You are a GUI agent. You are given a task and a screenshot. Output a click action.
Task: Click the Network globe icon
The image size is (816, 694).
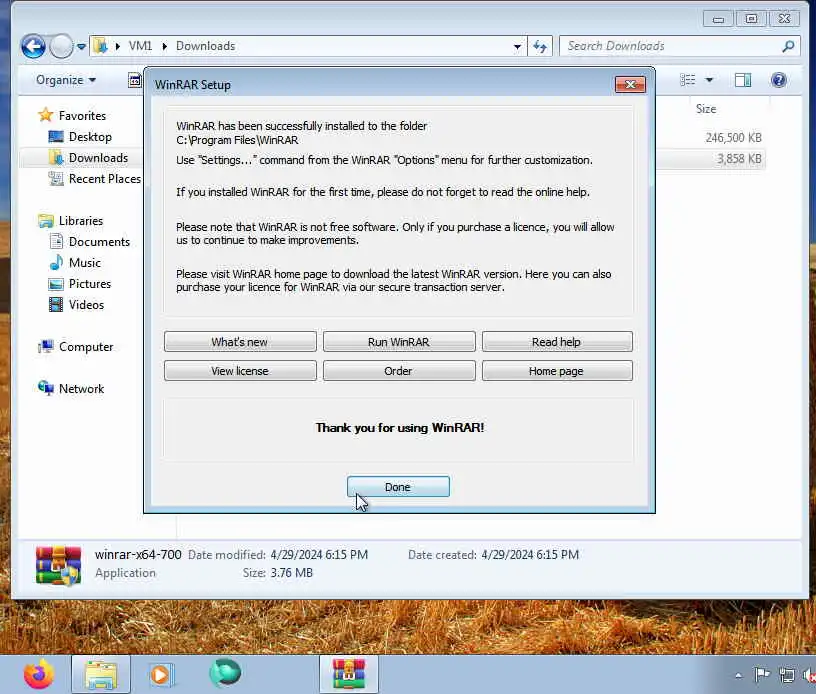(x=46, y=388)
